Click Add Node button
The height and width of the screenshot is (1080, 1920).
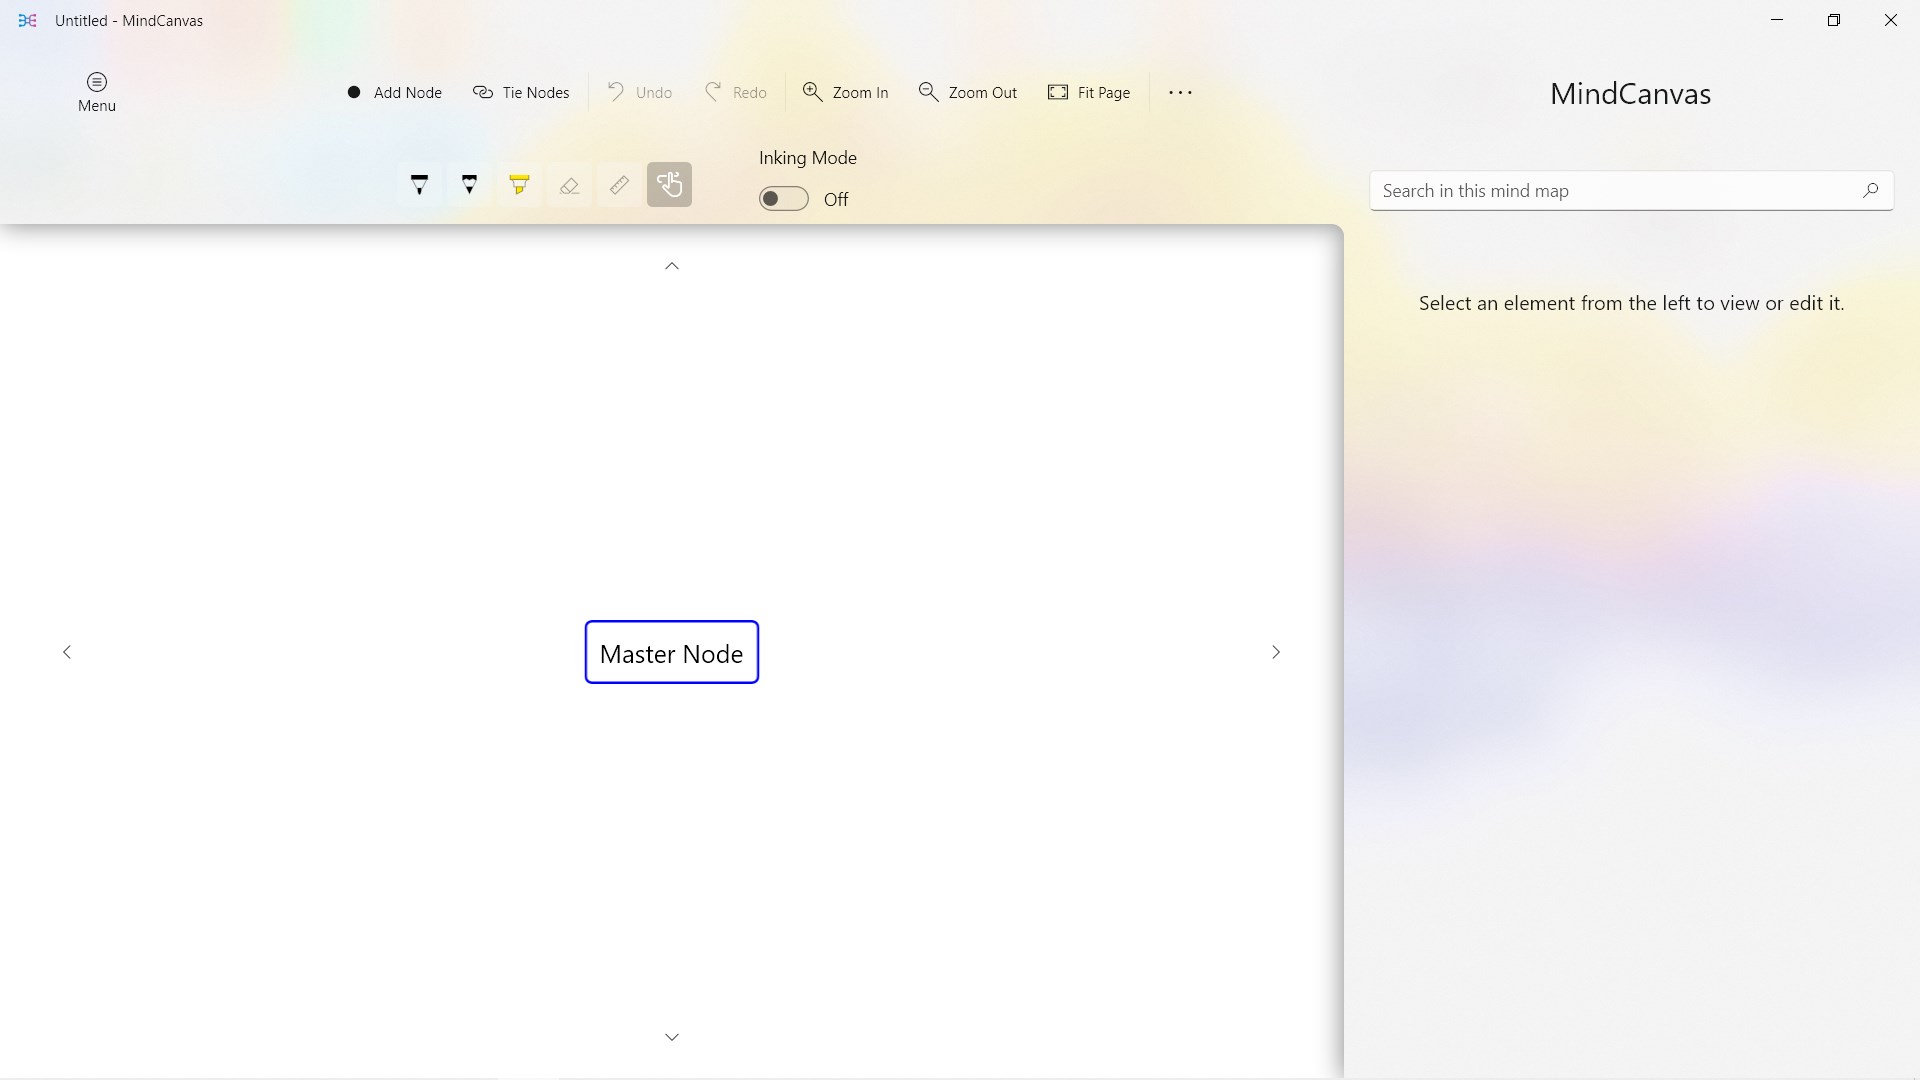(394, 92)
